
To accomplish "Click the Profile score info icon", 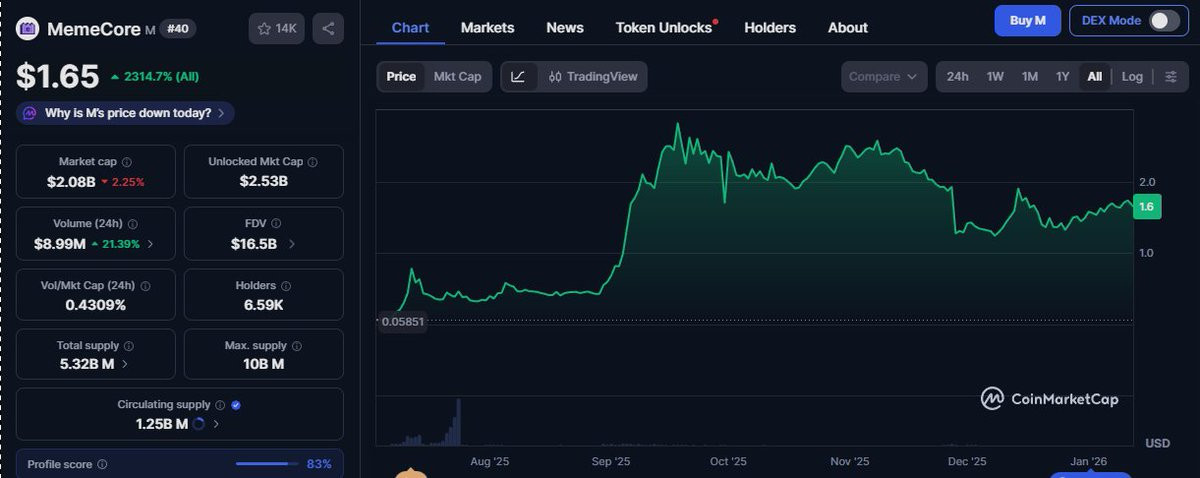I will [x=102, y=464].
